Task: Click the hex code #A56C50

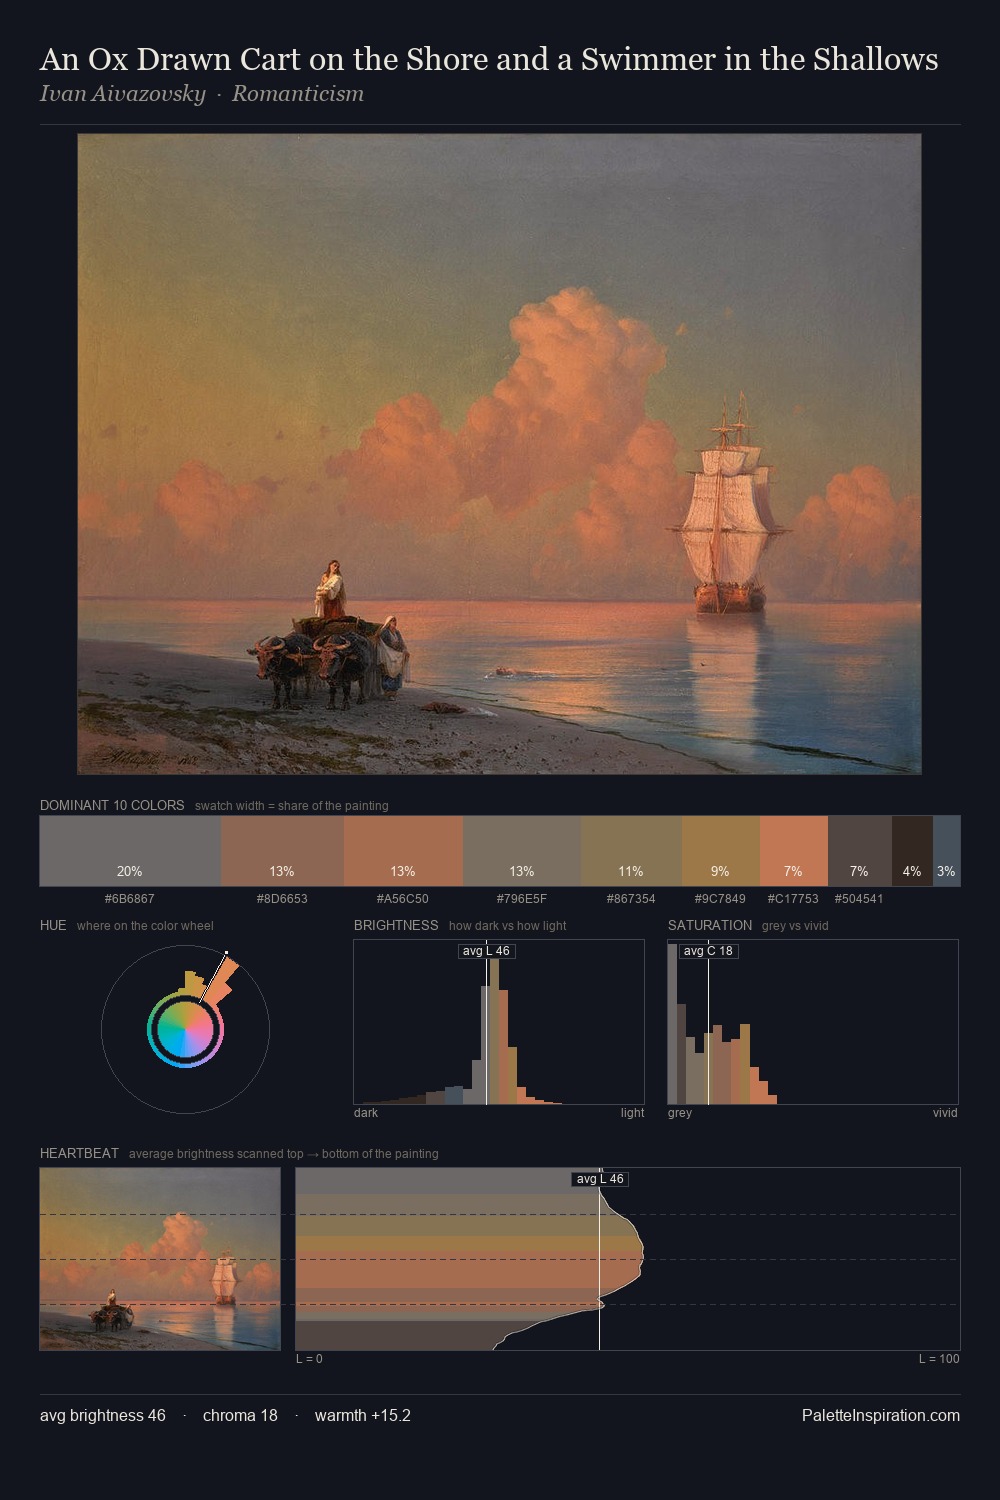Action: 403,899
